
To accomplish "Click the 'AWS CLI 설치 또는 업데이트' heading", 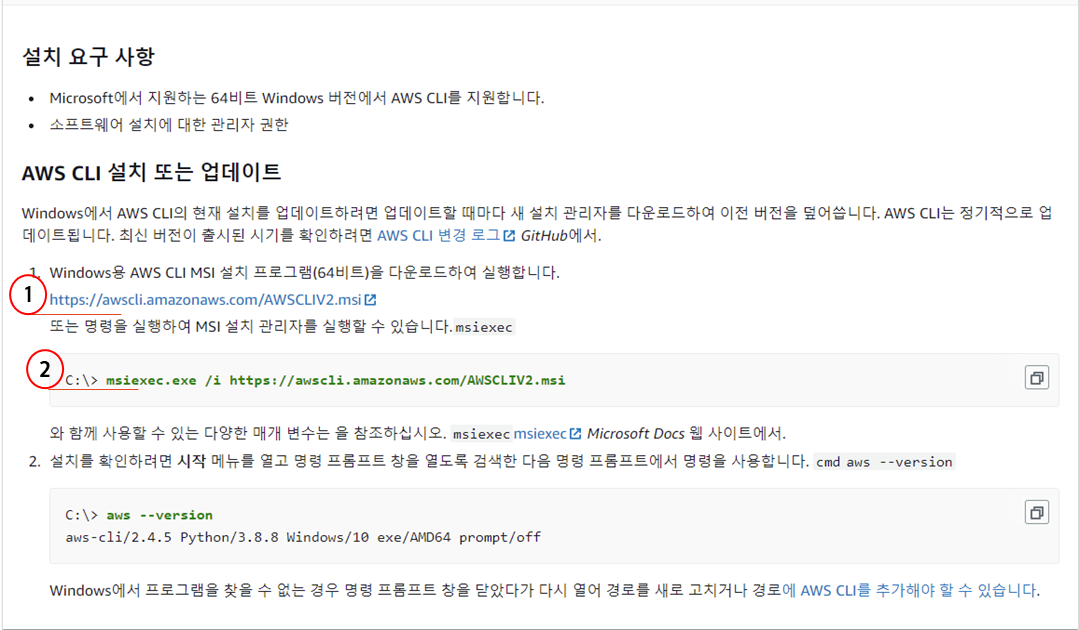I will pos(151,172).
